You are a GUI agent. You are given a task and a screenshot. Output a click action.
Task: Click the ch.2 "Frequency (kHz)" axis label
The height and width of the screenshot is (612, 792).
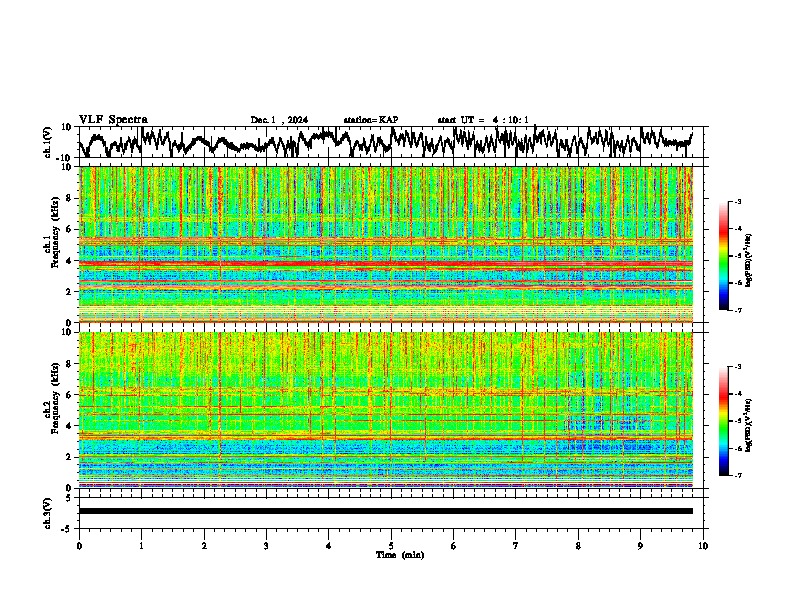coord(55,398)
